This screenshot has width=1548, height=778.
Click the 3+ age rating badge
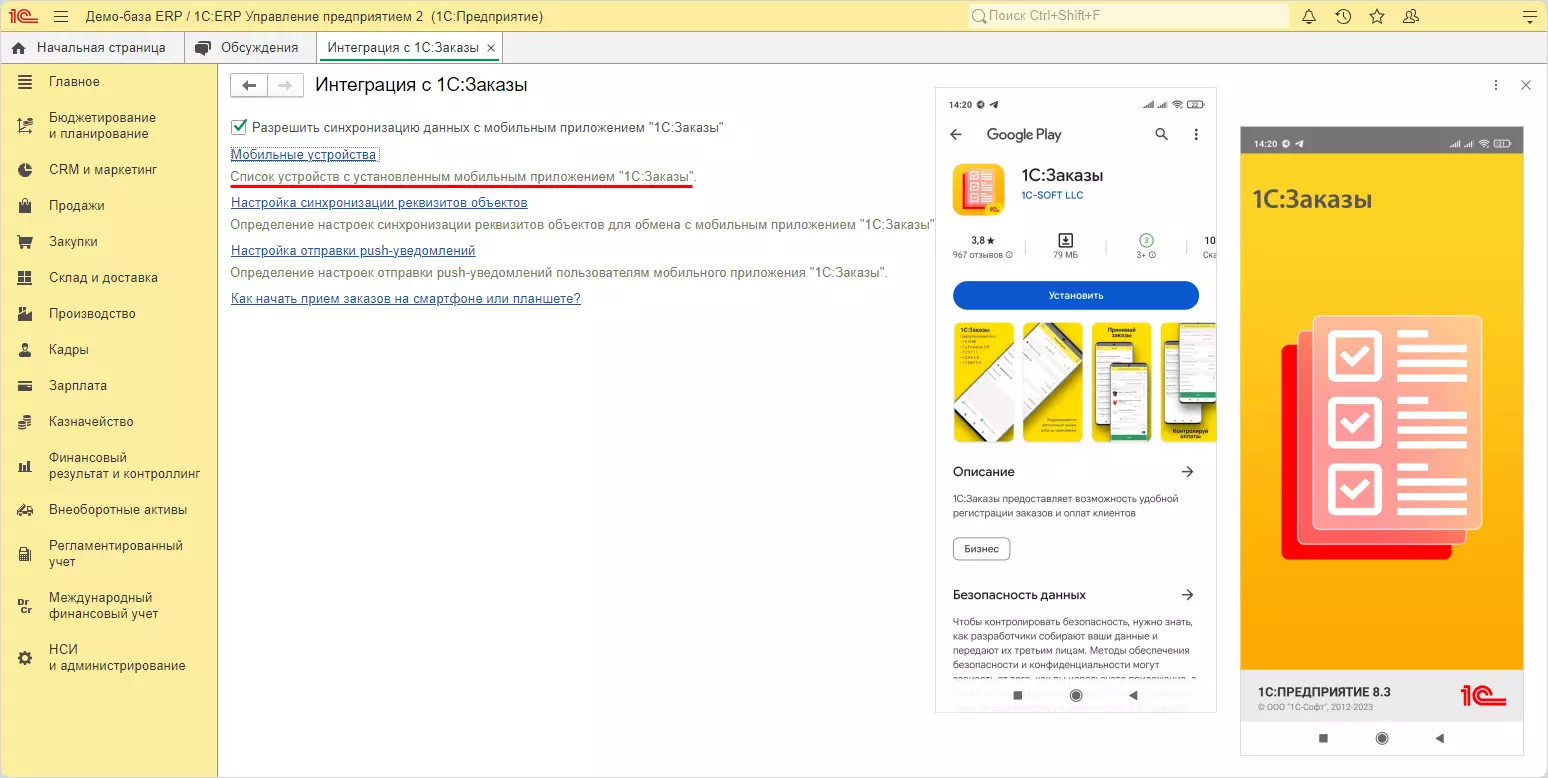pos(1147,240)
